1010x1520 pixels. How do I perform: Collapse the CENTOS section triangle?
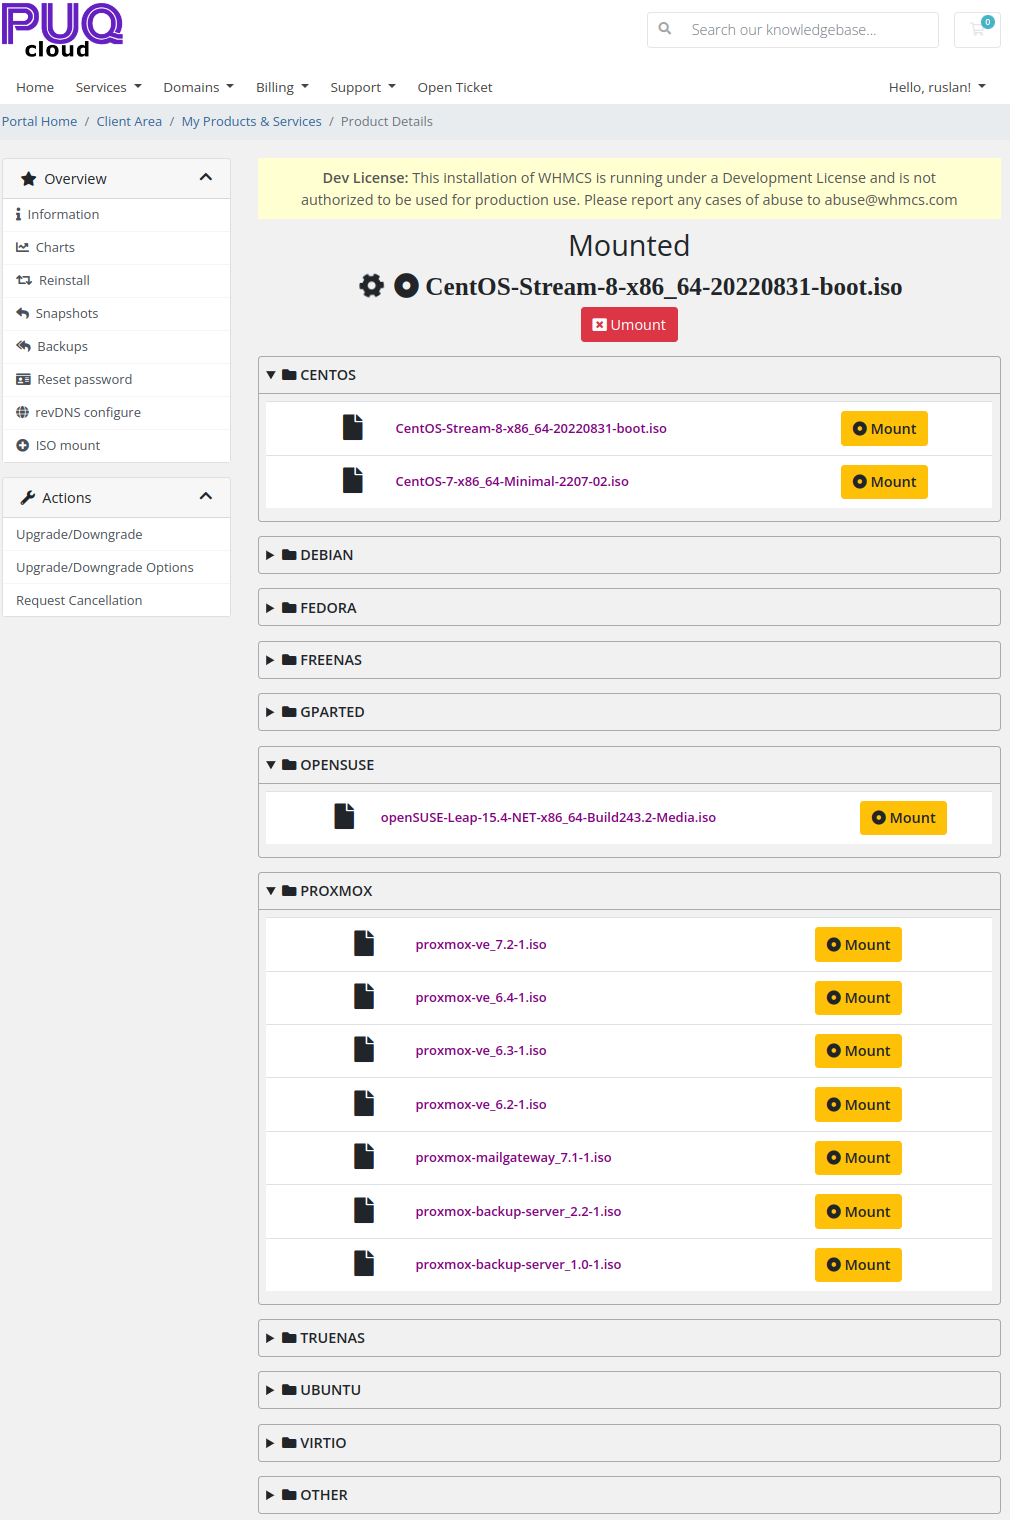271,375
